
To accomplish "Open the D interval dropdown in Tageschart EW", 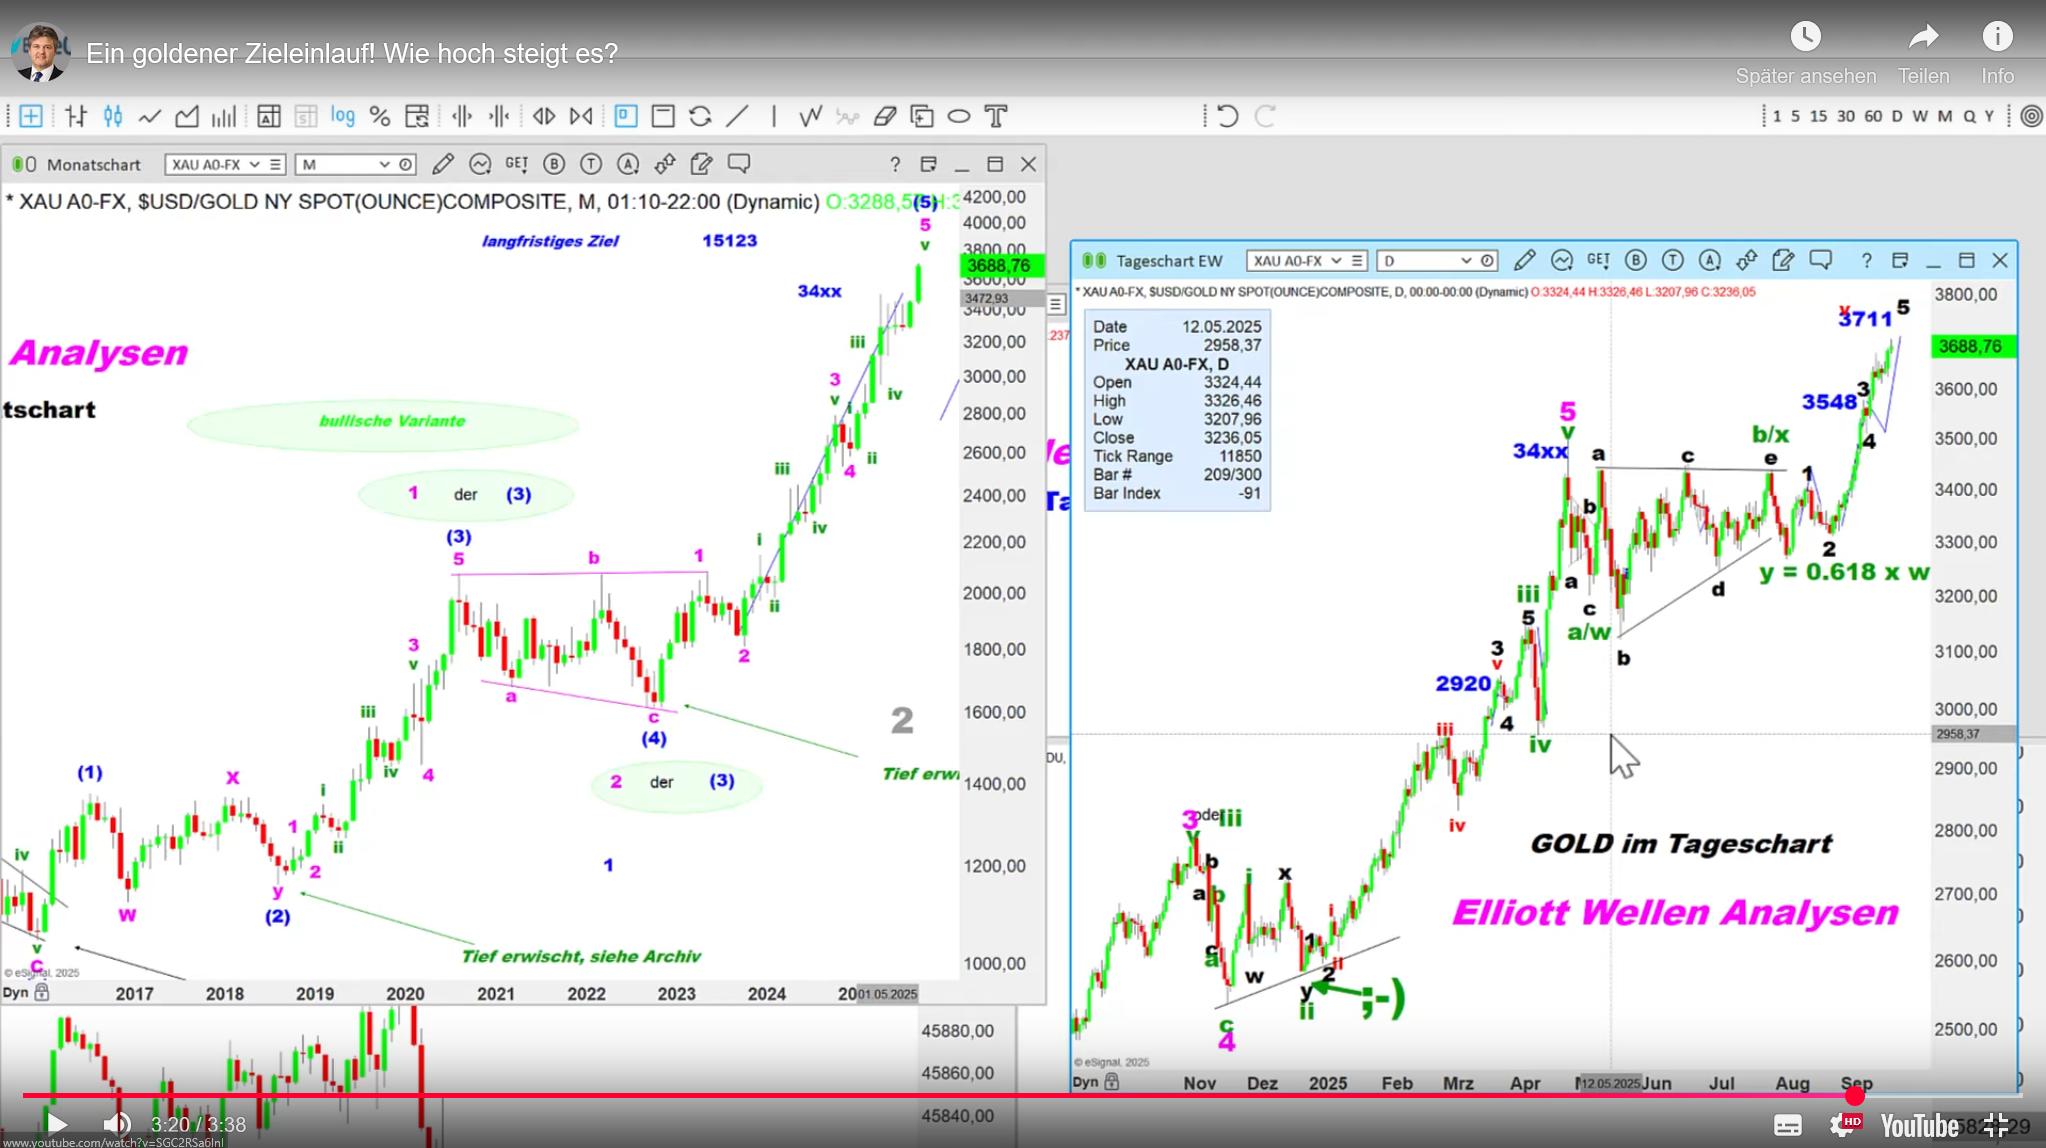I will pos(1465,260).
